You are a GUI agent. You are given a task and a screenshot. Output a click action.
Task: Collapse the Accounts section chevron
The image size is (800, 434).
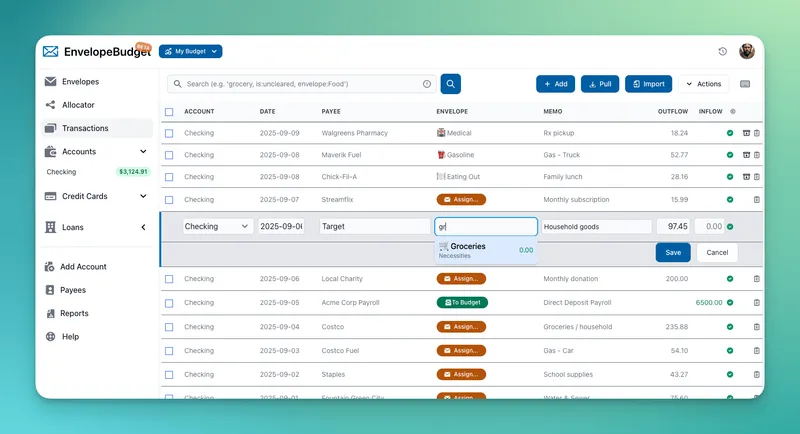click(x=143, y=151)
